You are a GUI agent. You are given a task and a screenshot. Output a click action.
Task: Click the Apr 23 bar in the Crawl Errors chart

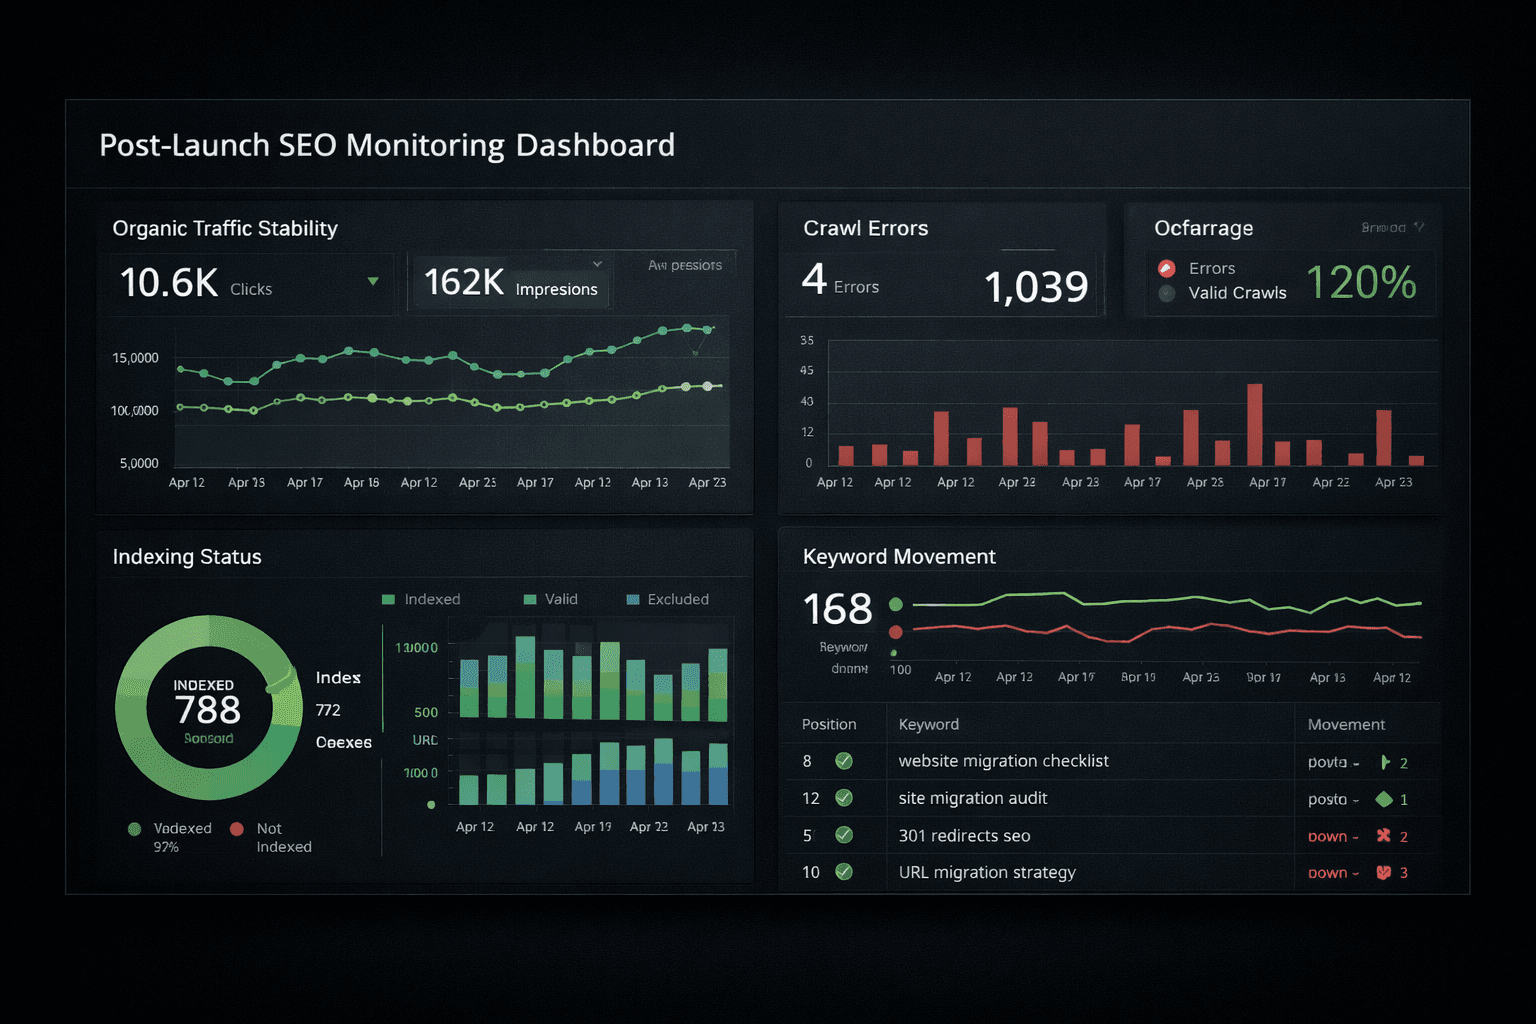(1385, 436)
